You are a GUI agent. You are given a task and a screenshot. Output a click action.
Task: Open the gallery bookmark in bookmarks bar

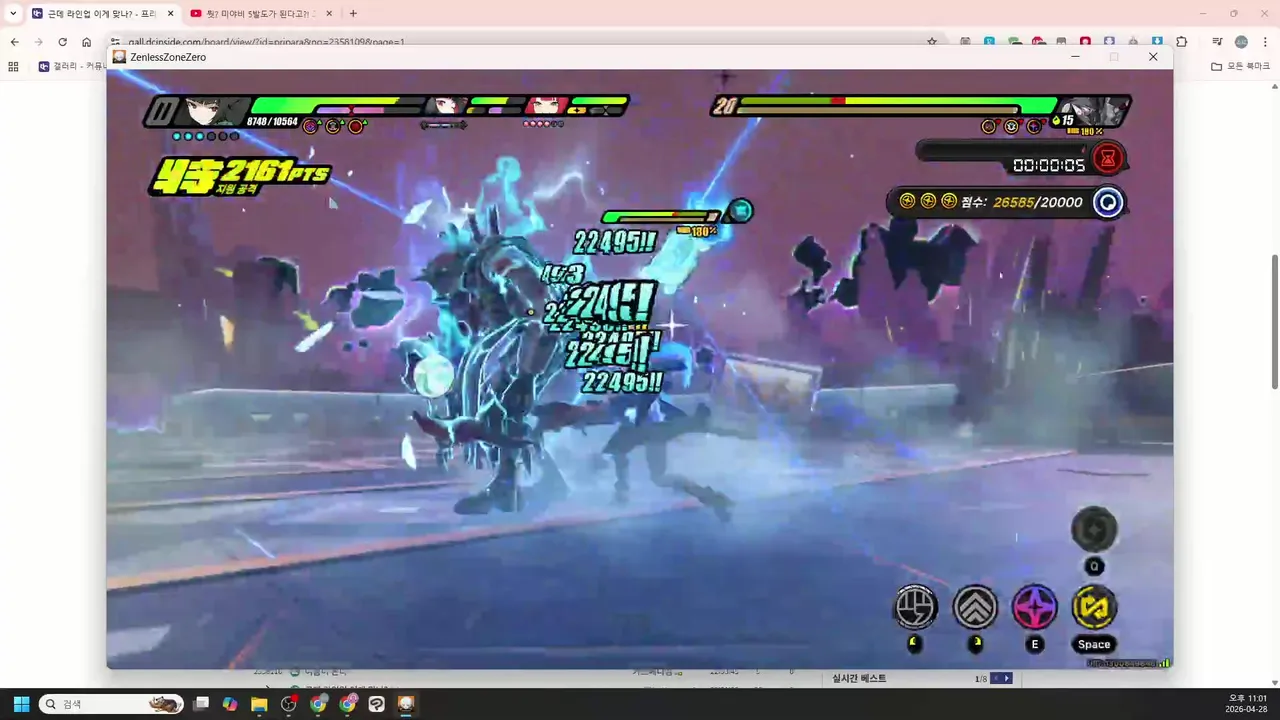72,66
